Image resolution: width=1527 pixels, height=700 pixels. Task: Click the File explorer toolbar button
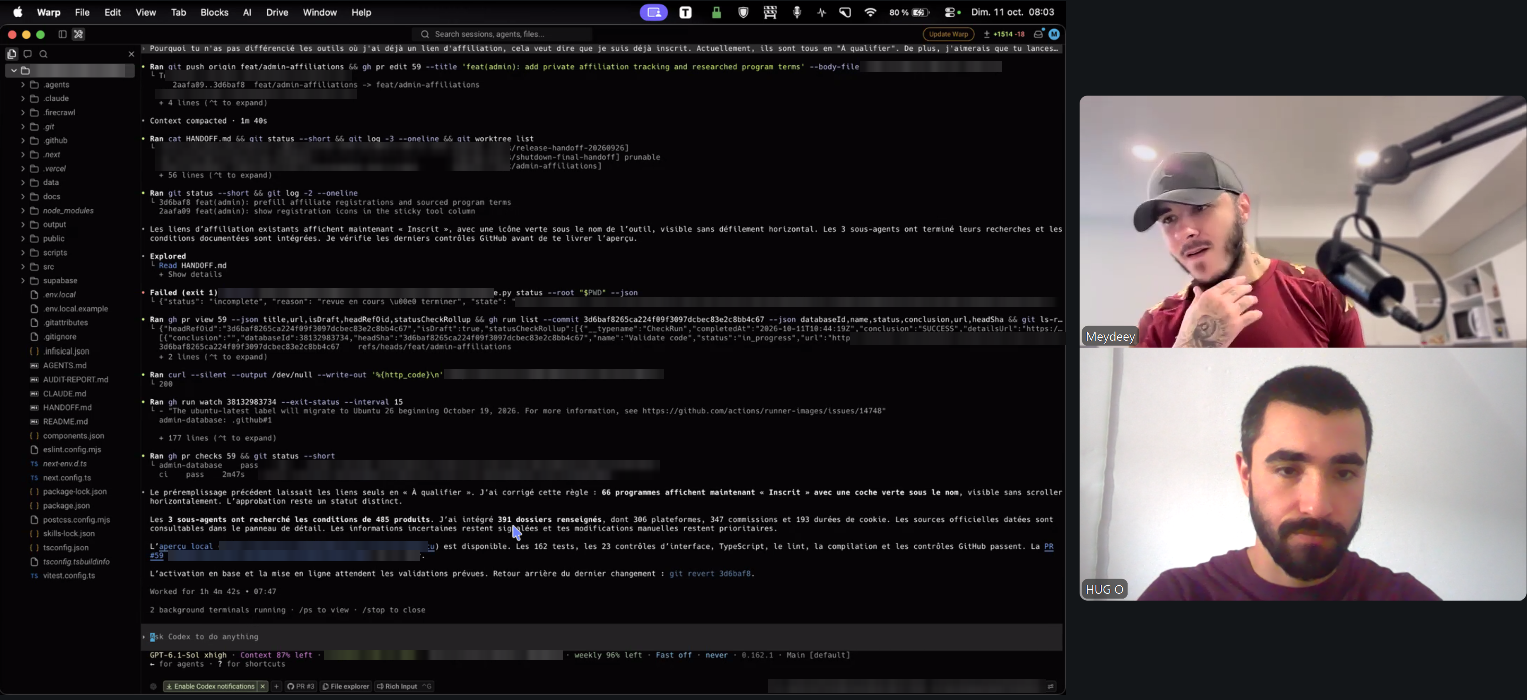tap(346, 687)
